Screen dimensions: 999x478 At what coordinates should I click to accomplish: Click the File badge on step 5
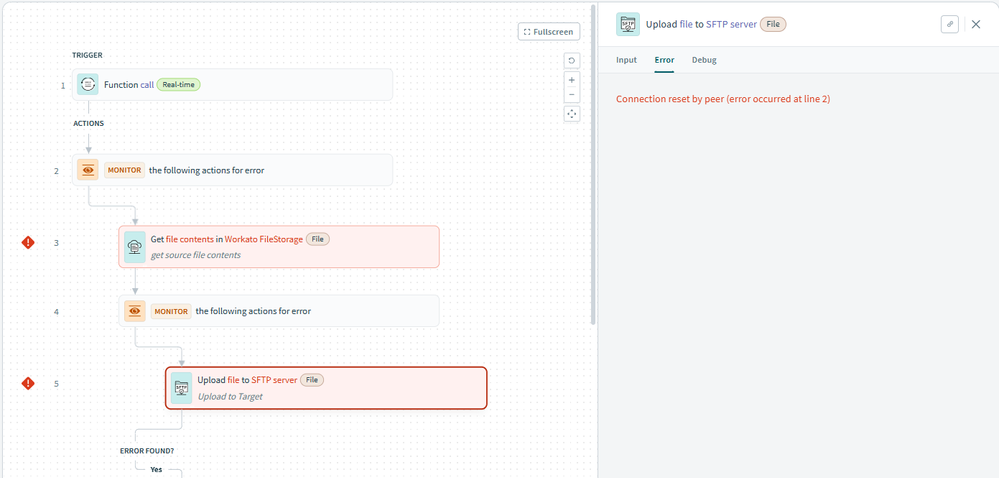point(312,380)
